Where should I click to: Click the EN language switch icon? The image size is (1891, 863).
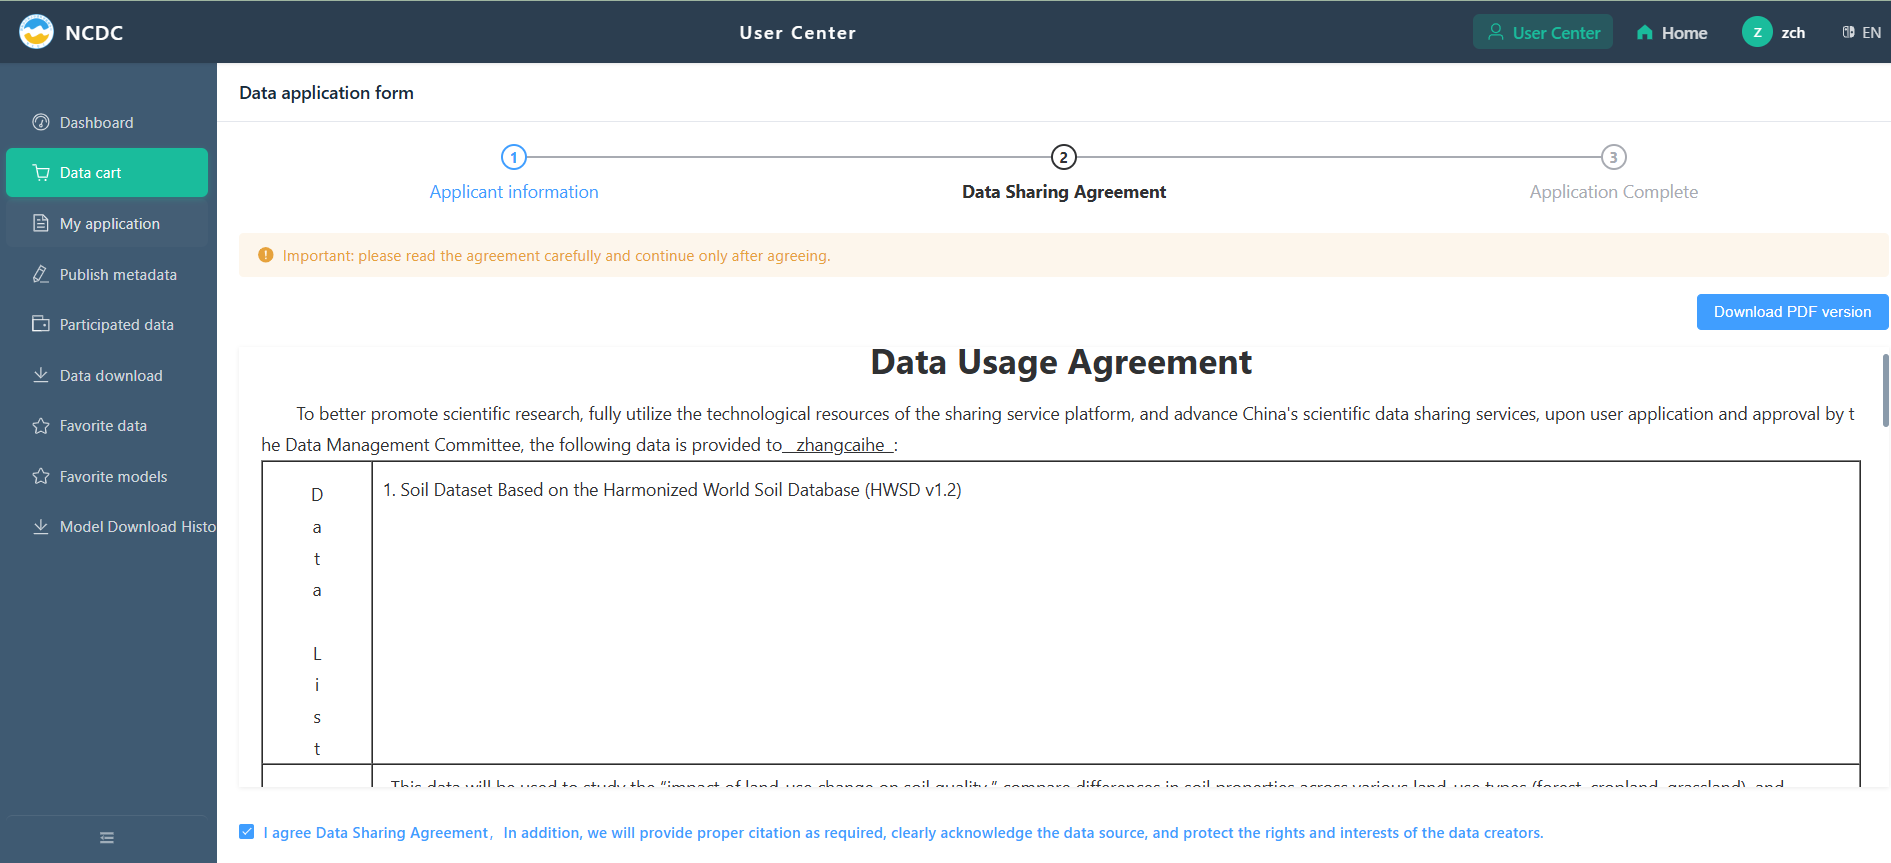1849,32
